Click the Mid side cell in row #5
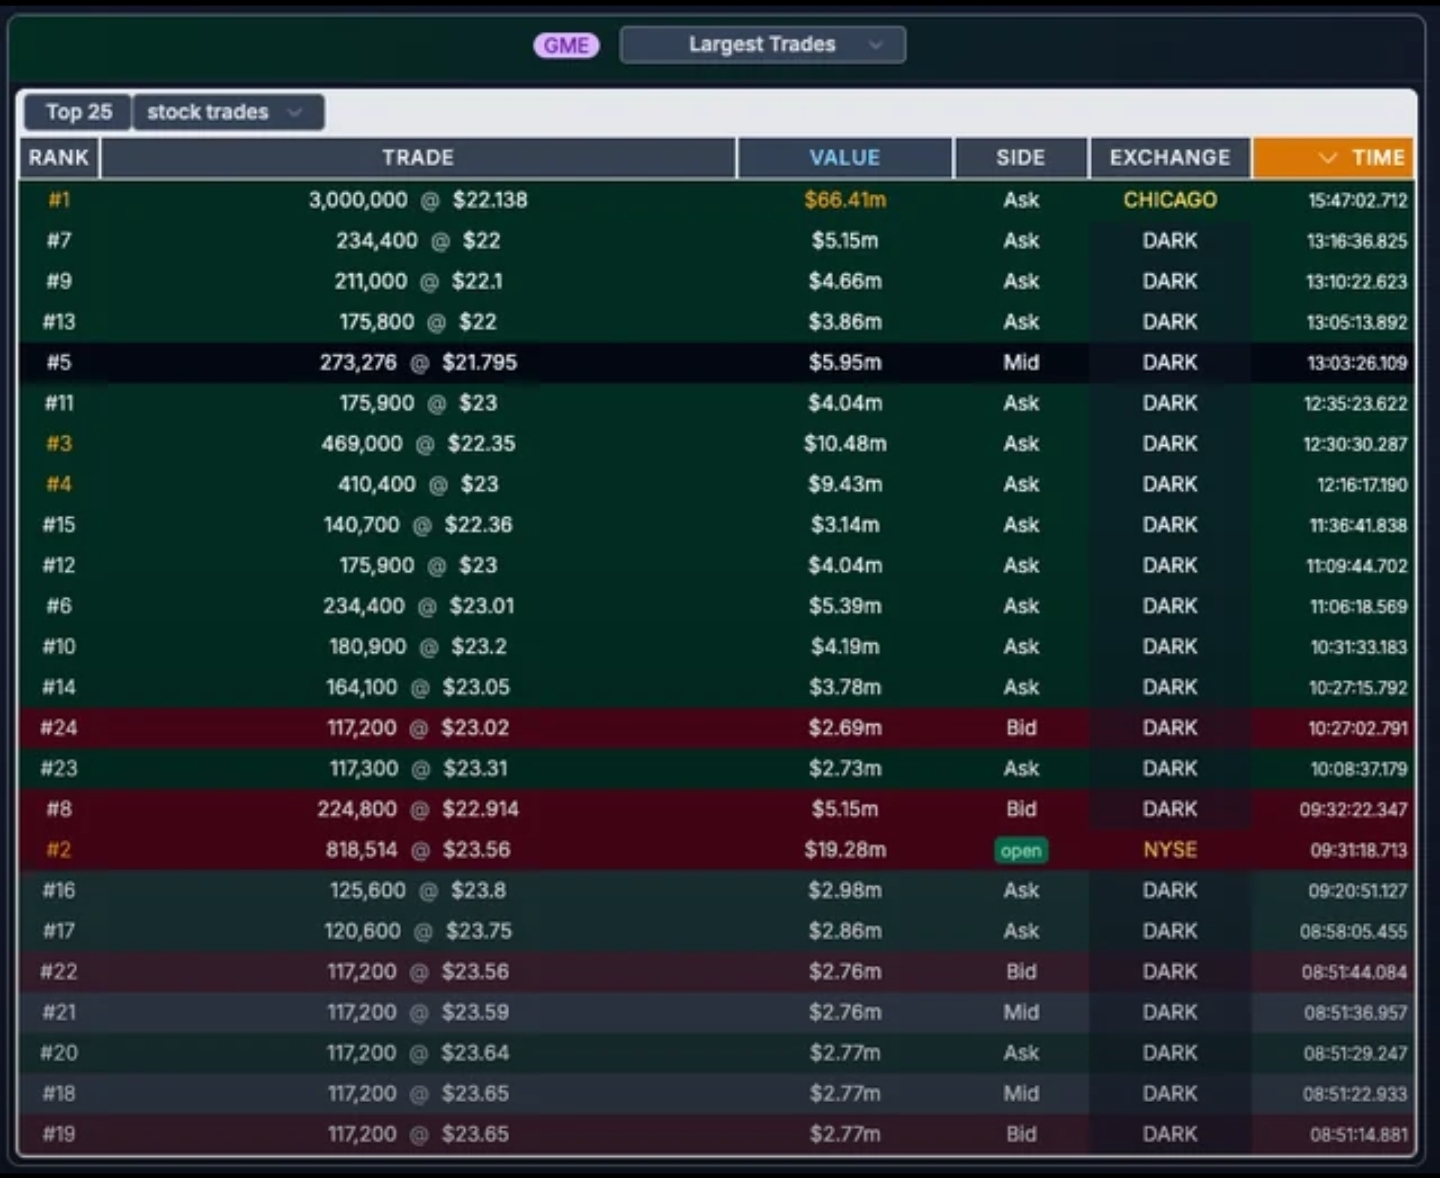 [1021, 362]
